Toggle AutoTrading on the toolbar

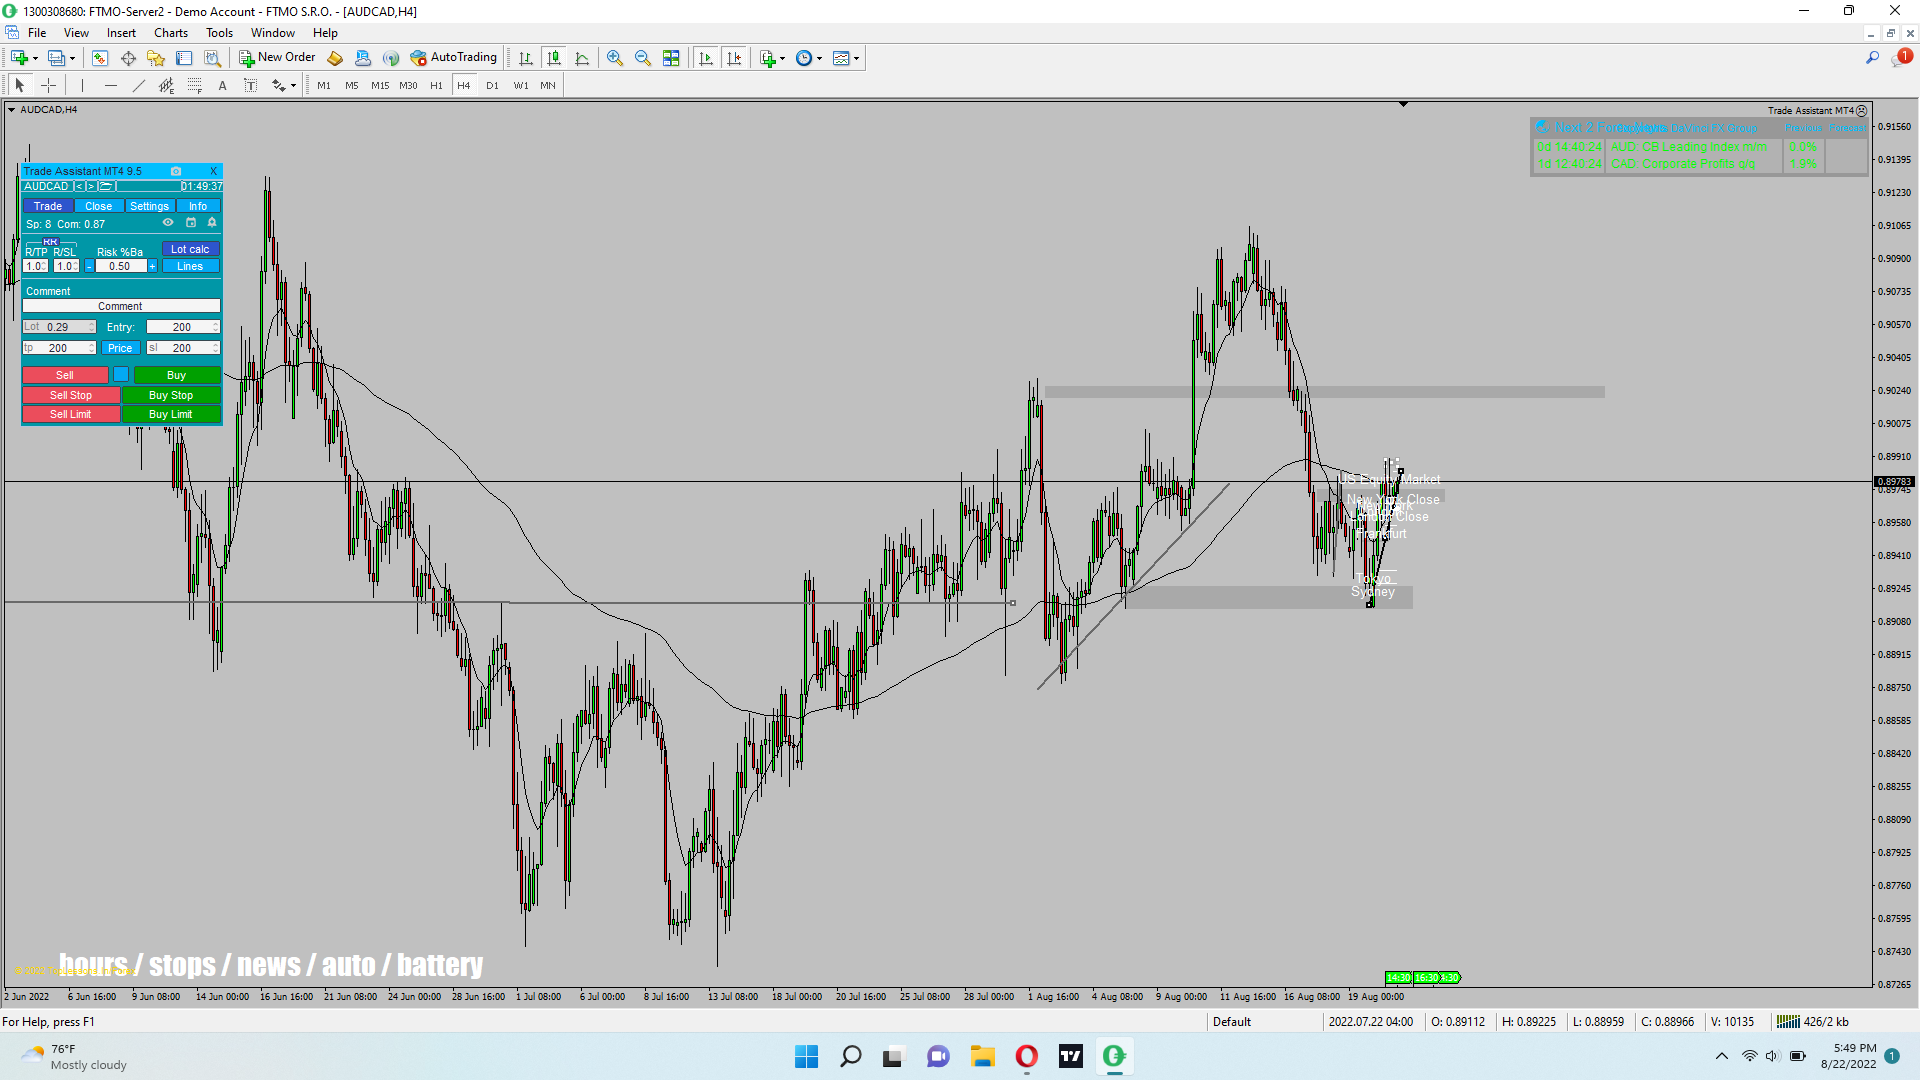click(x=454, y=58)
